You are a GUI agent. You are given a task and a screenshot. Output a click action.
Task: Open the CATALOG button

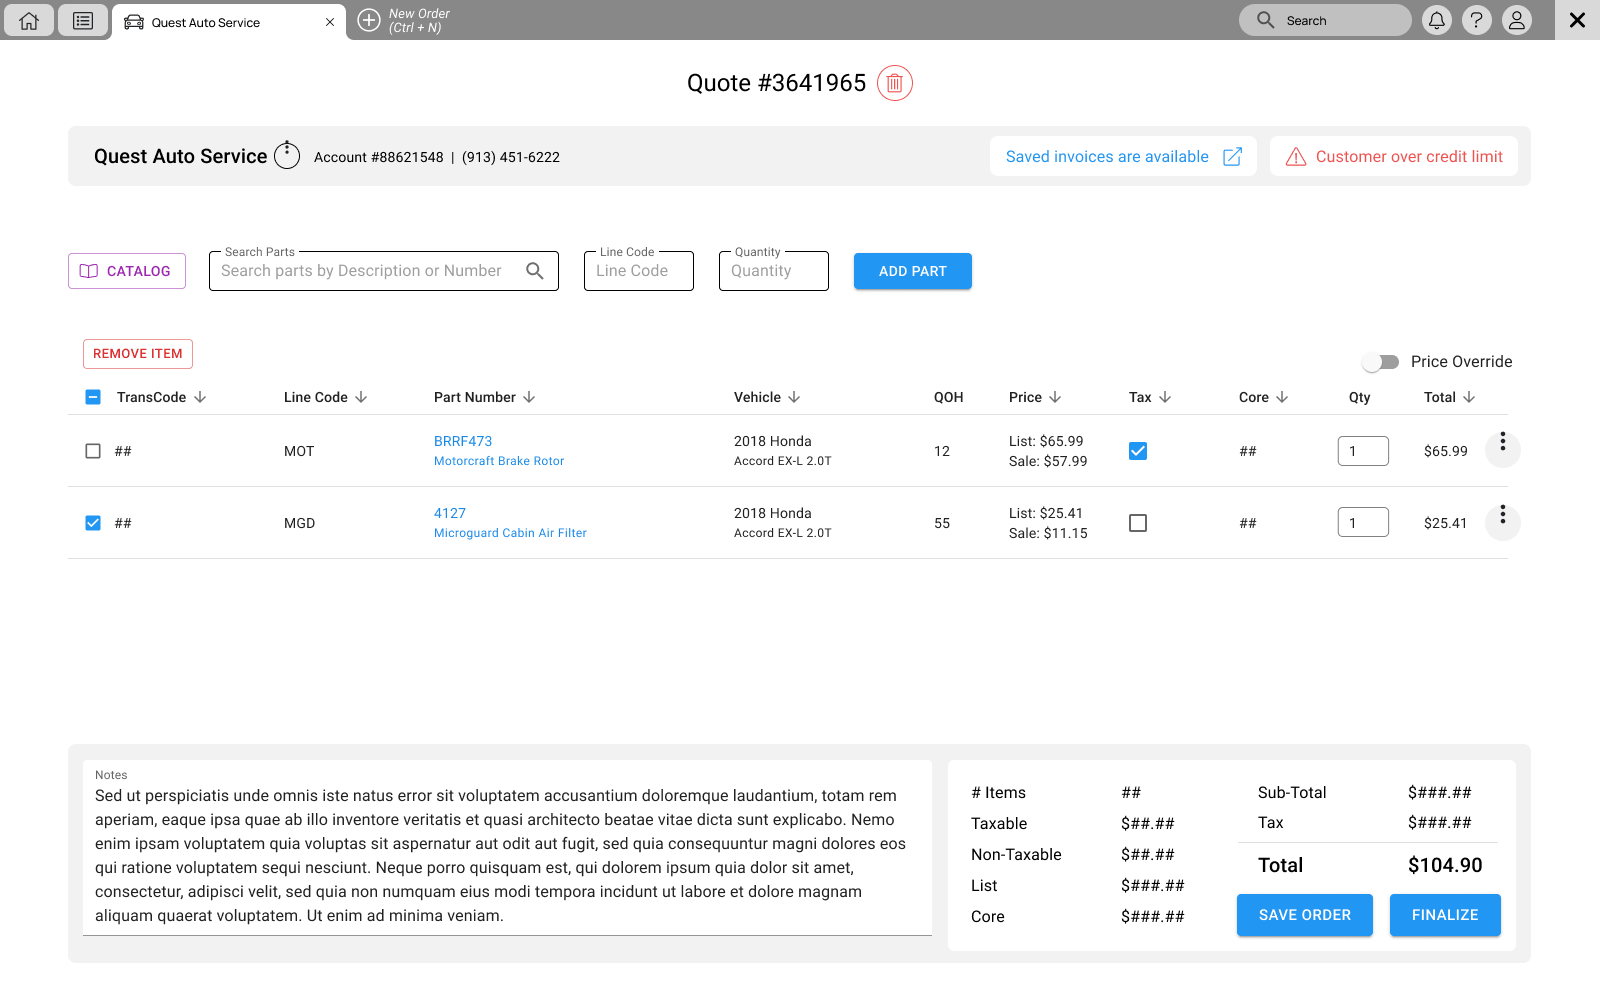pos(127,271)
